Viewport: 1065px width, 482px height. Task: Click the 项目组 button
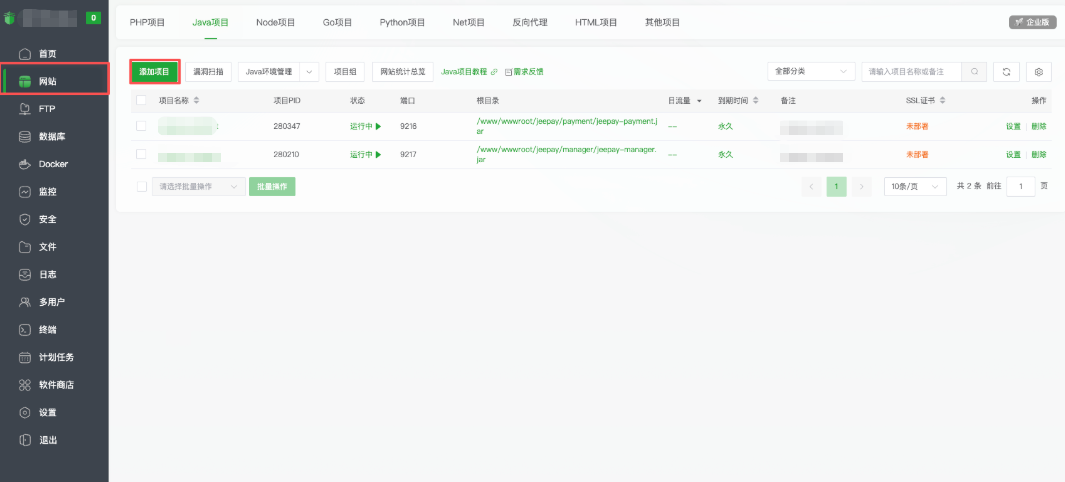tap(345, 71)
